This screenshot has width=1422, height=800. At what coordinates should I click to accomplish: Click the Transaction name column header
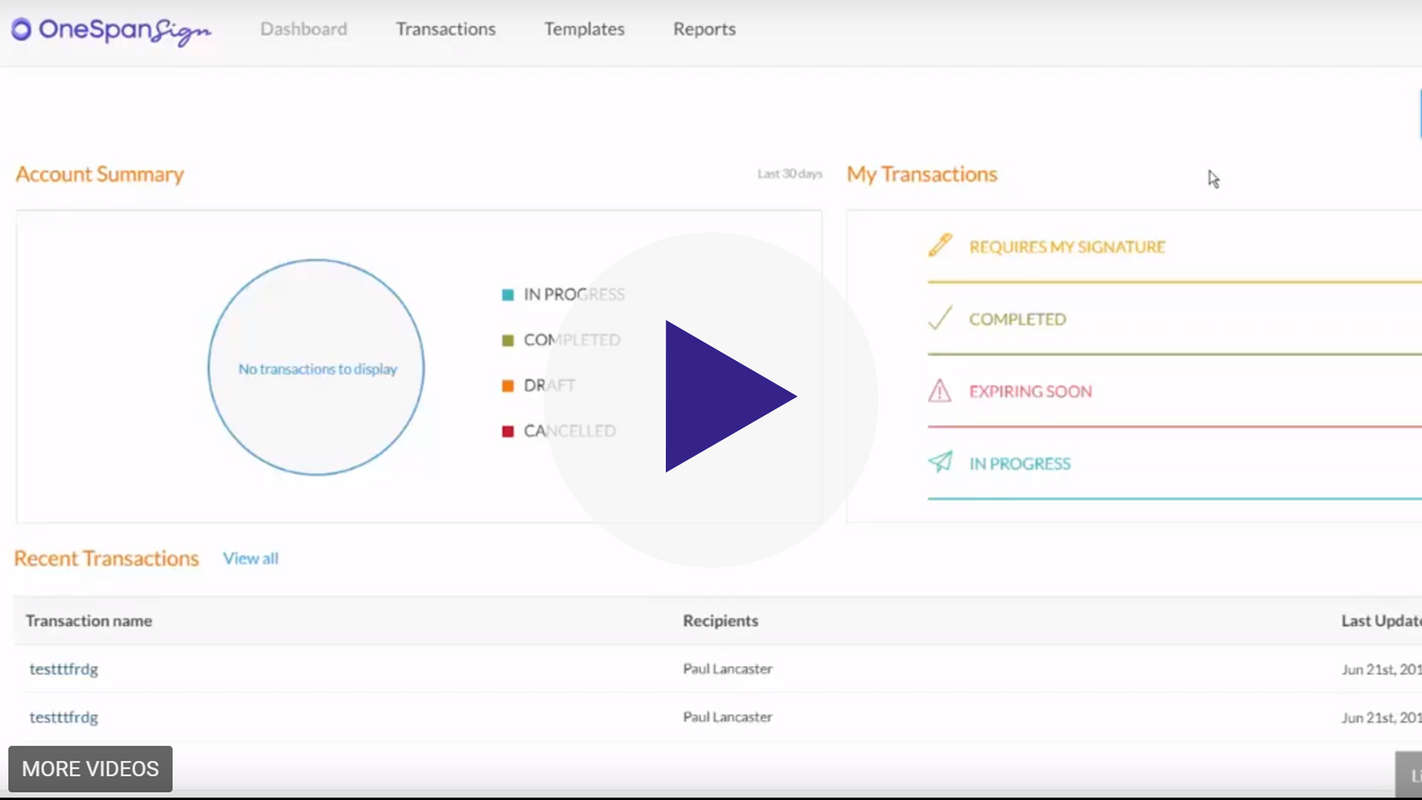[89, 621]
